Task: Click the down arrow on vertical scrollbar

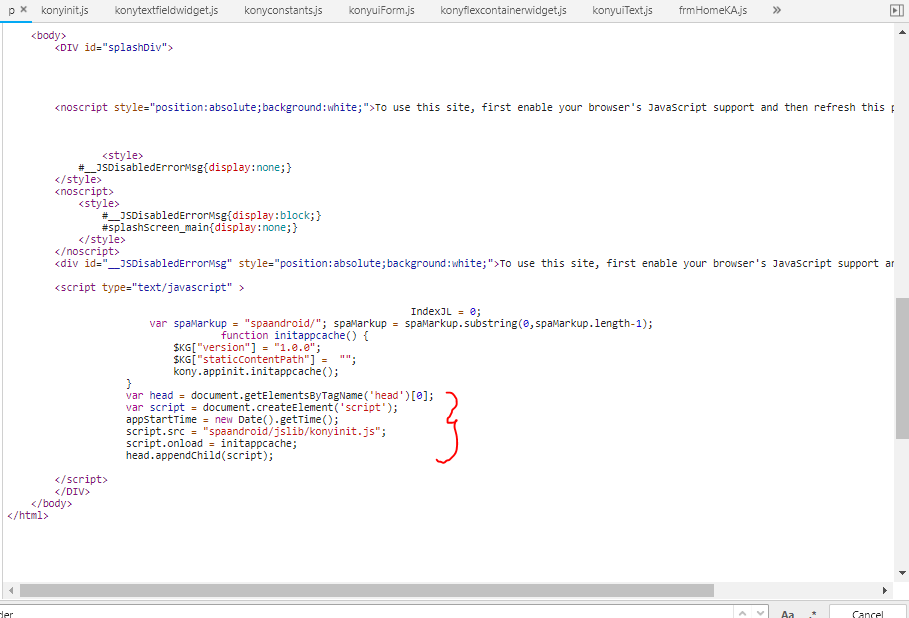Action: click(901, 572)
